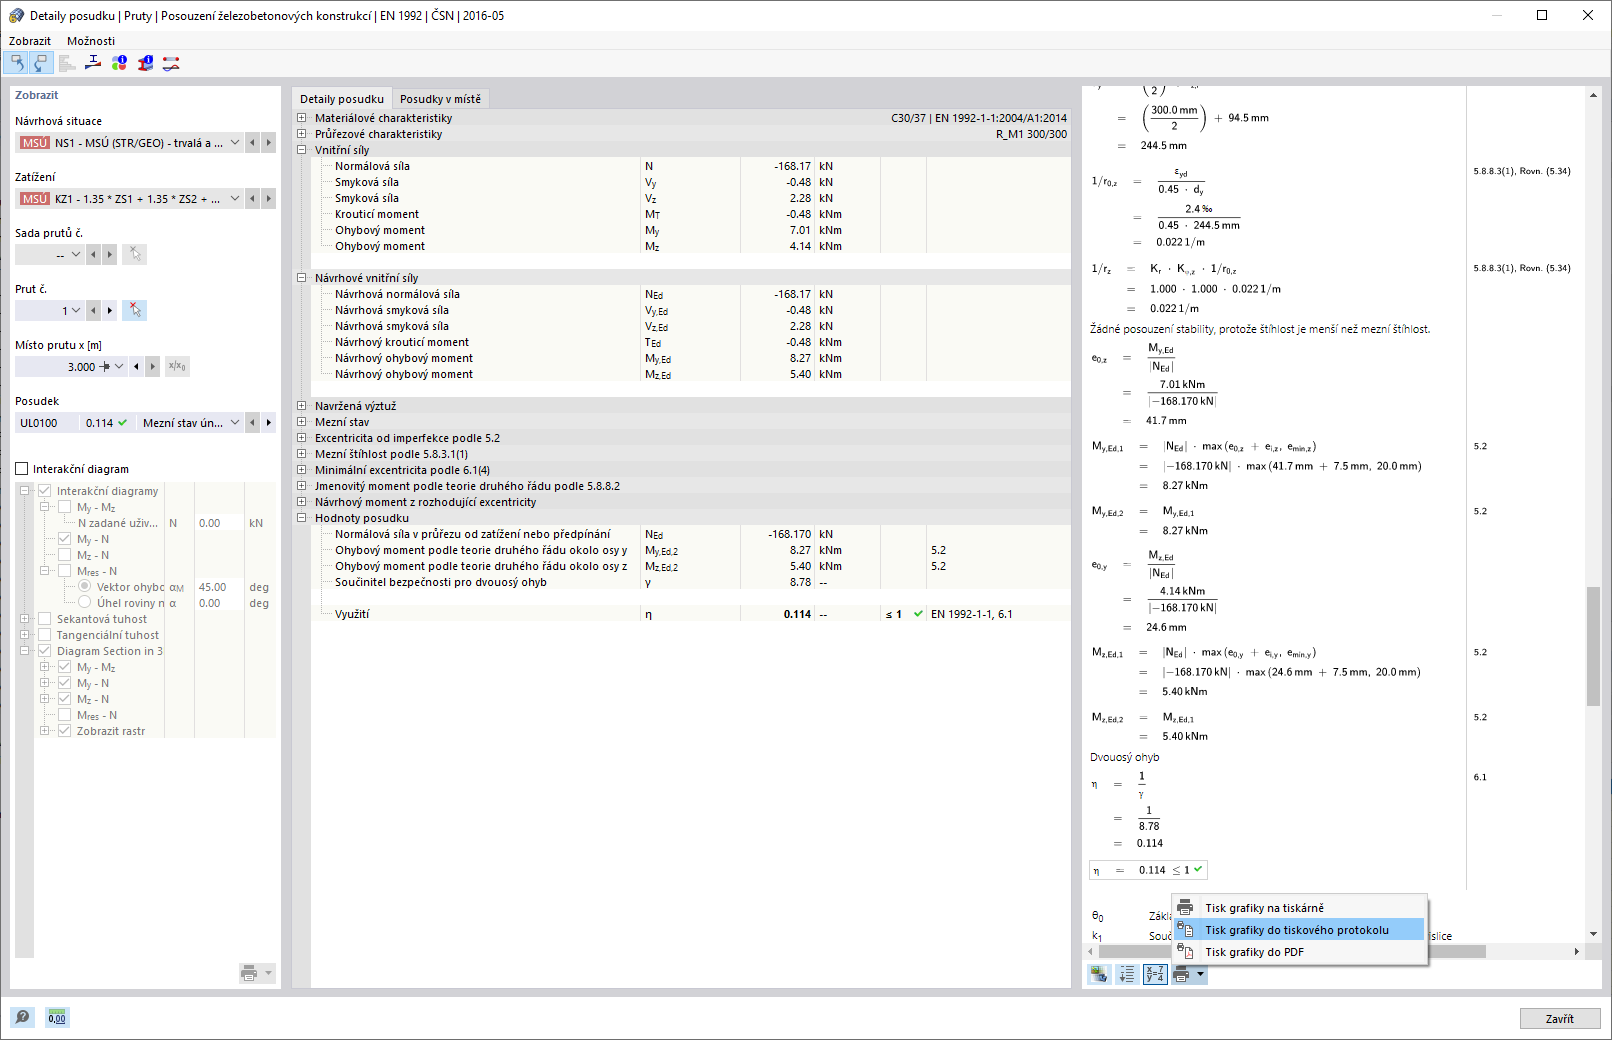
Task: Click the sorted list icon below formulas
Action: 1127,974
